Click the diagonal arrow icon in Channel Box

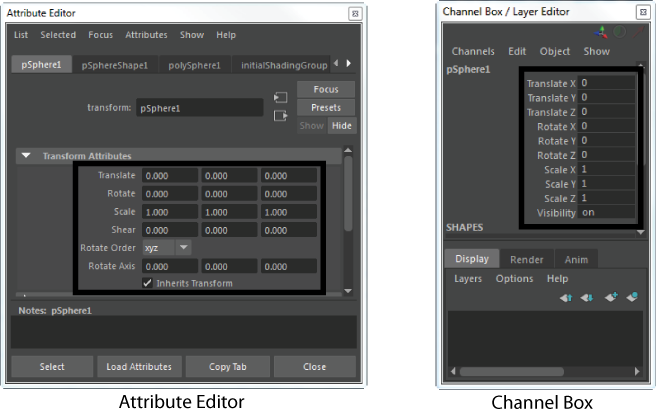(x=638, y=32)
